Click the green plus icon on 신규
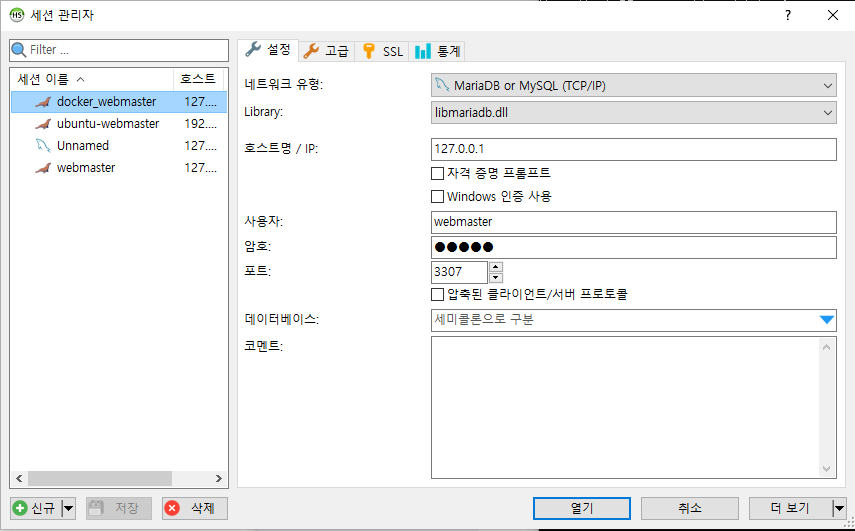 (20, 508)
